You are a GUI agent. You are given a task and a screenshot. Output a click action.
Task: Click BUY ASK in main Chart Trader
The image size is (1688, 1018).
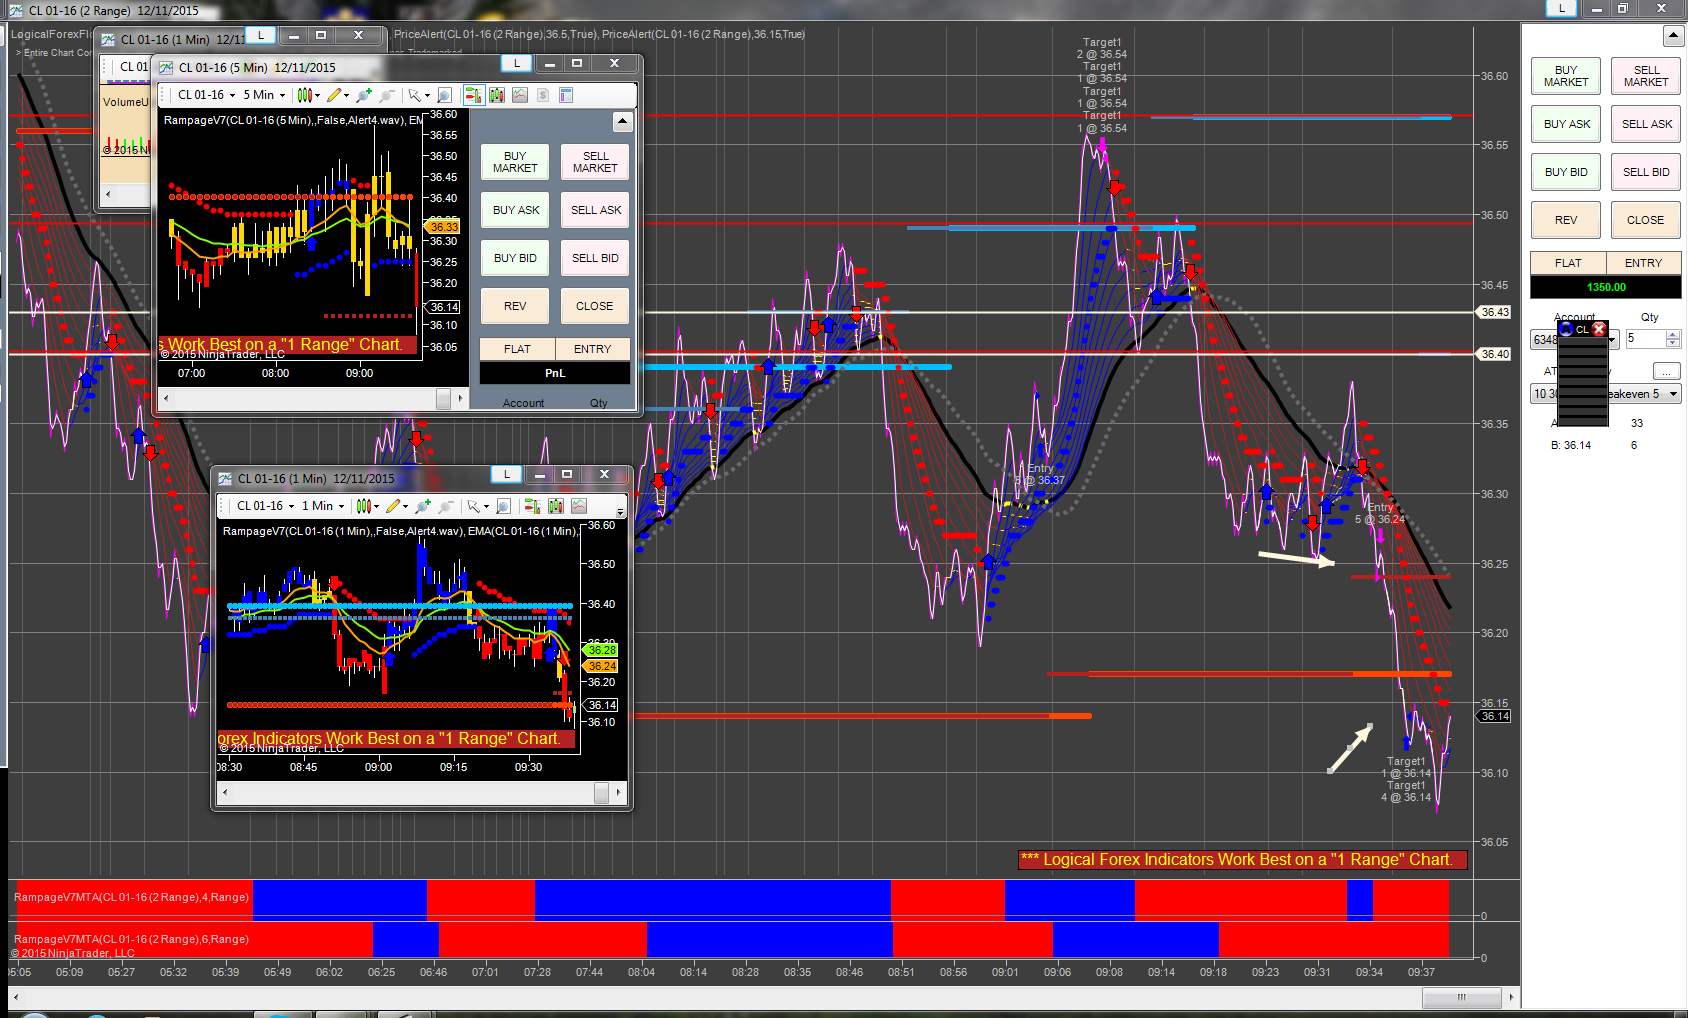[x=1566, y=124]
